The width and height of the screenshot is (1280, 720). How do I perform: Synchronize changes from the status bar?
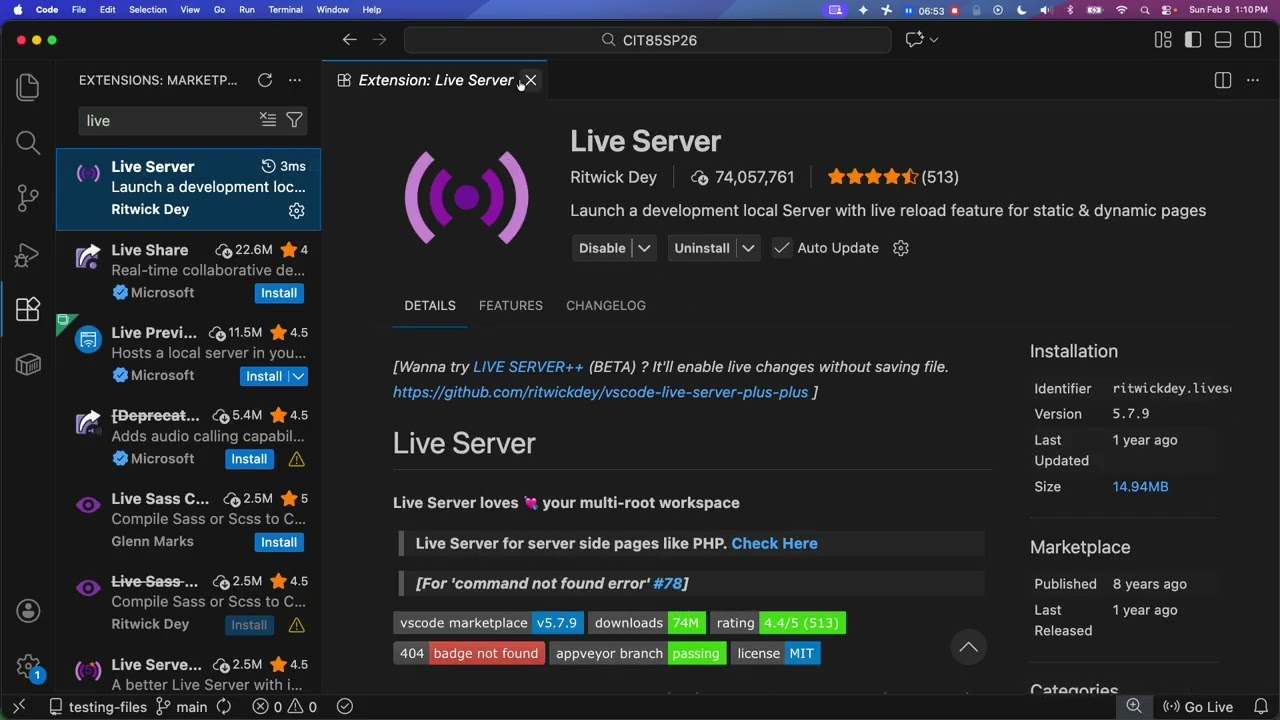point(224,707)
